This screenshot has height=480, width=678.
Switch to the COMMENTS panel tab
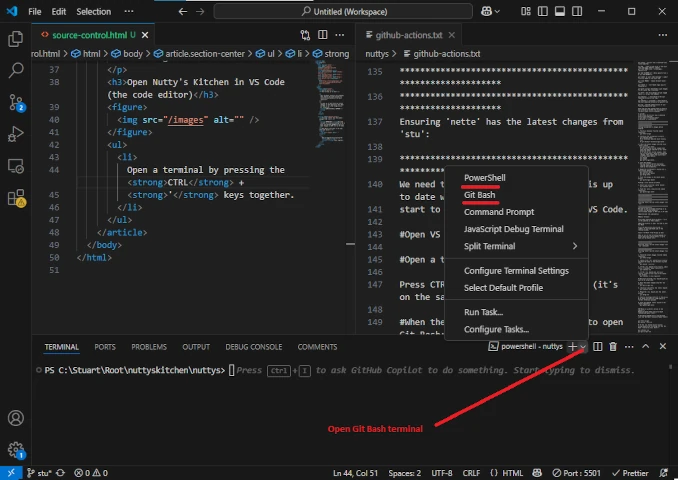tap(317, 347)
